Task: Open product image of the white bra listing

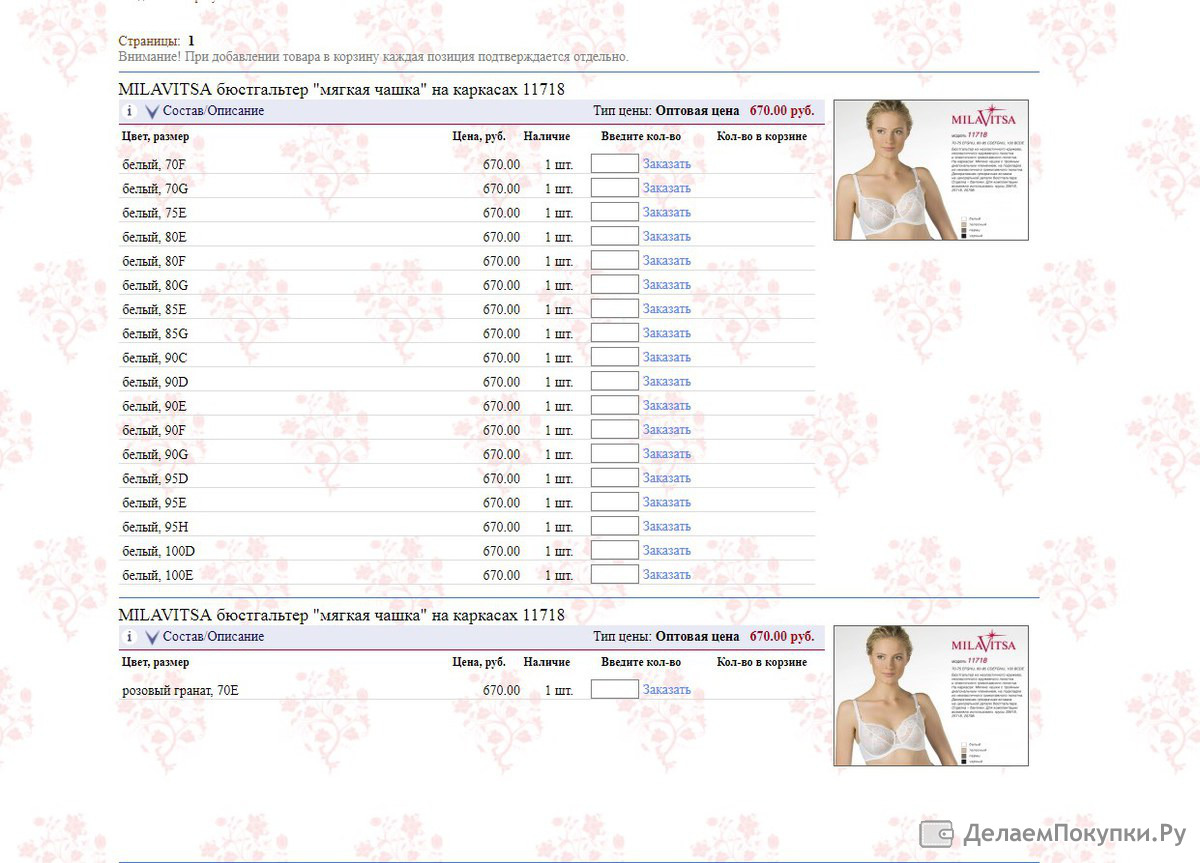Action: point(931,170)
